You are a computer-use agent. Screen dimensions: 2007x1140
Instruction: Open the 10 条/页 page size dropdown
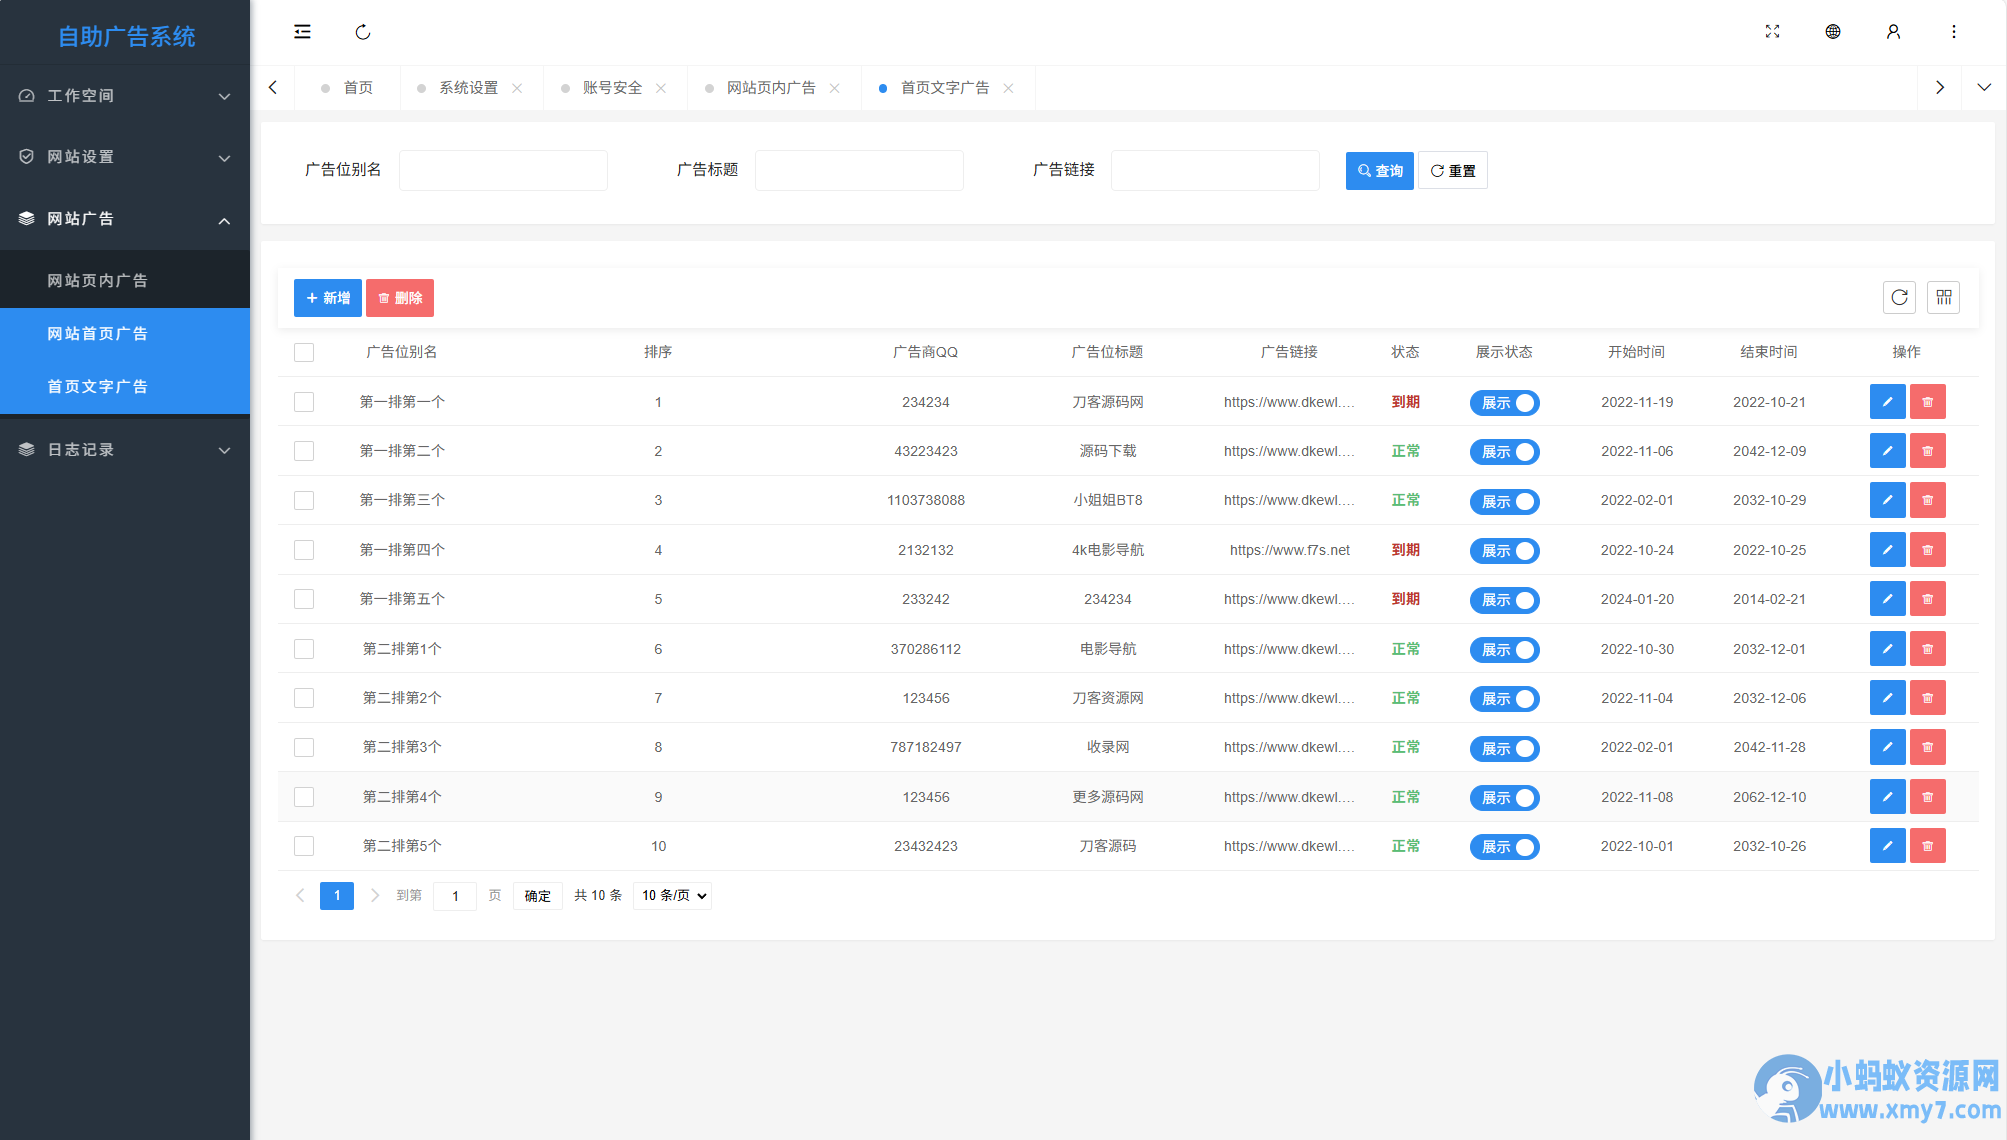(673, 895)
